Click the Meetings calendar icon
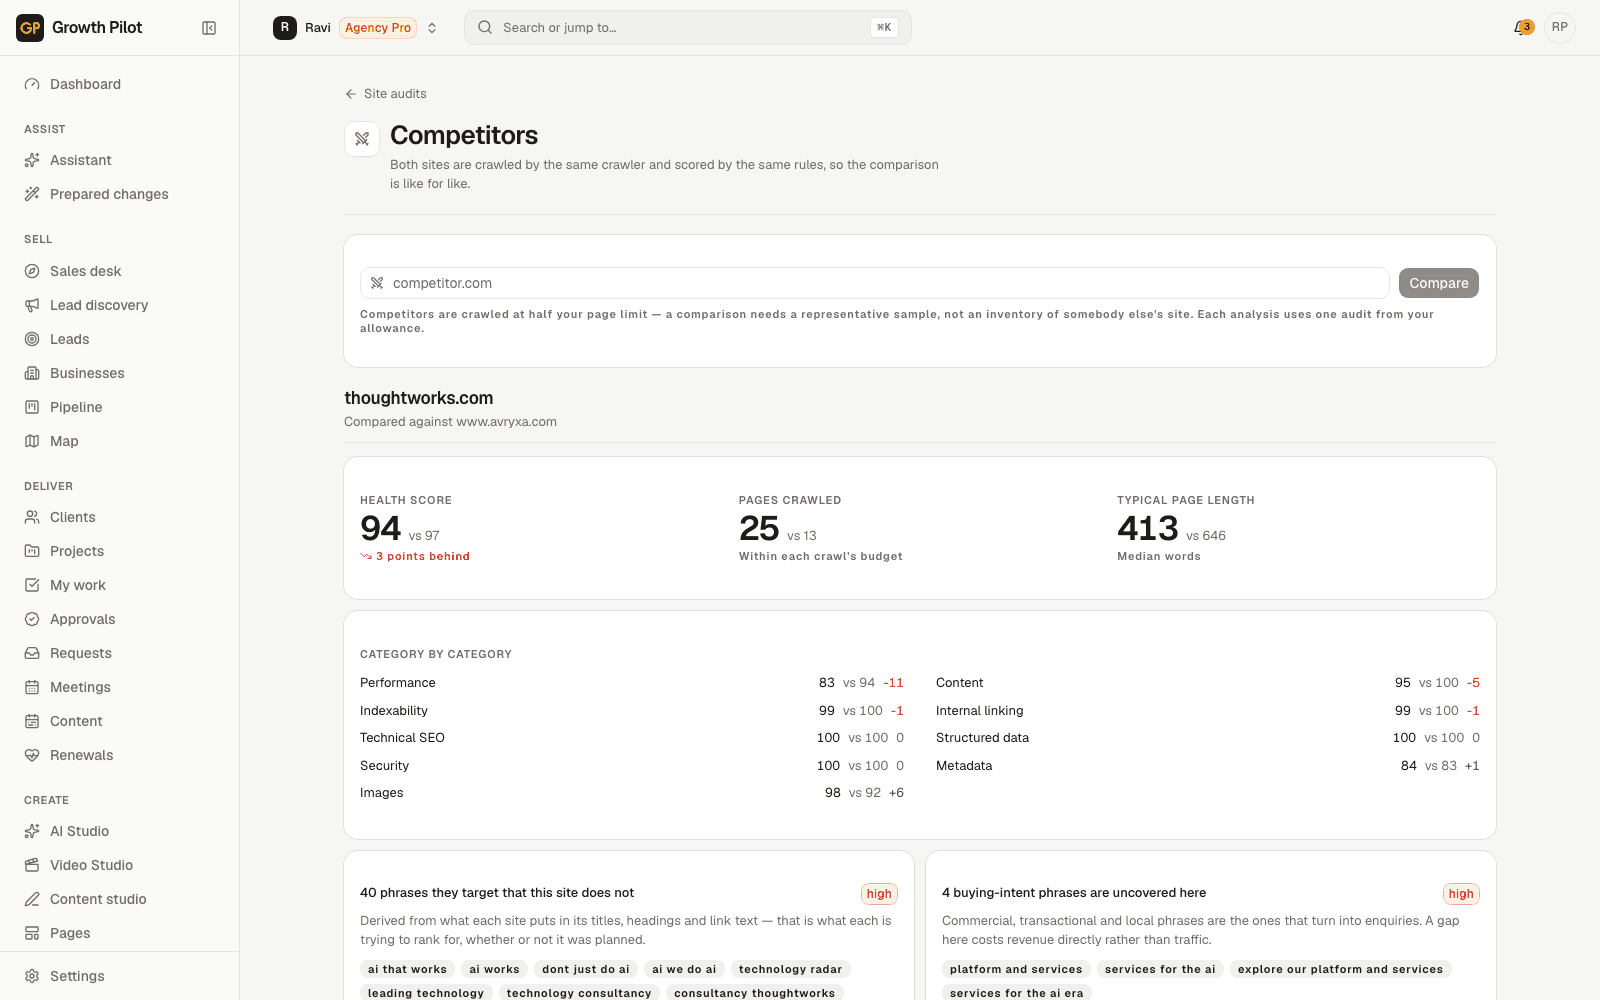1600x1000 pixels. (32, 687)
